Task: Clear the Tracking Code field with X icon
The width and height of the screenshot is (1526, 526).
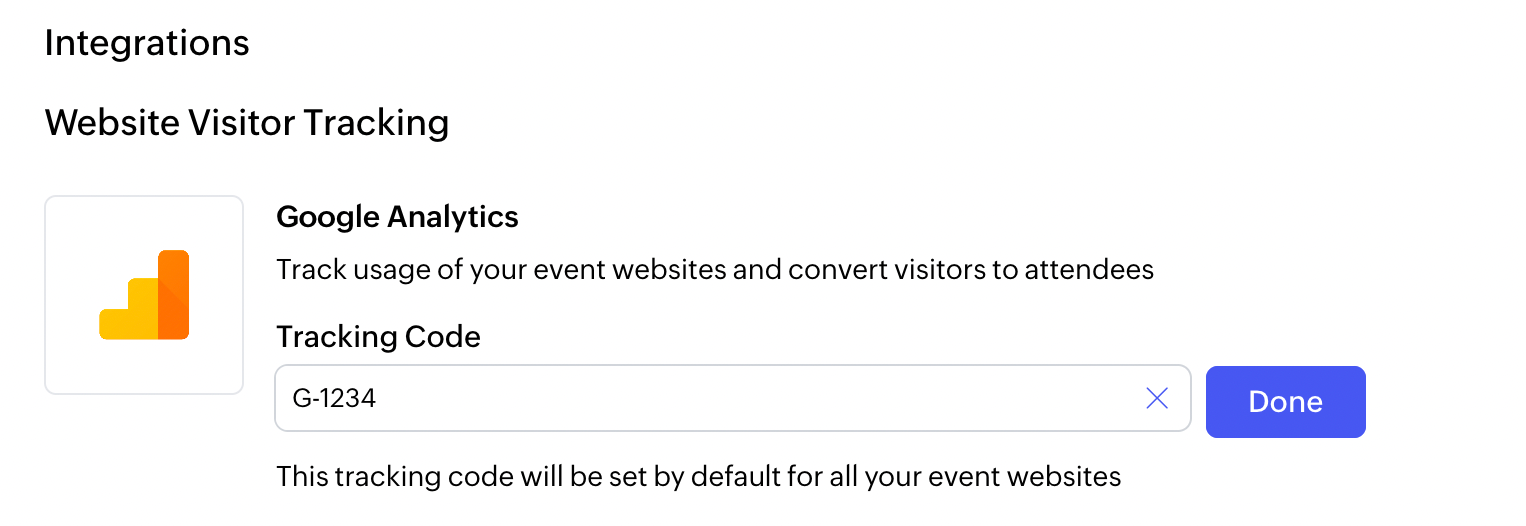Action: pyautogui.click(x=1157, y=399)
